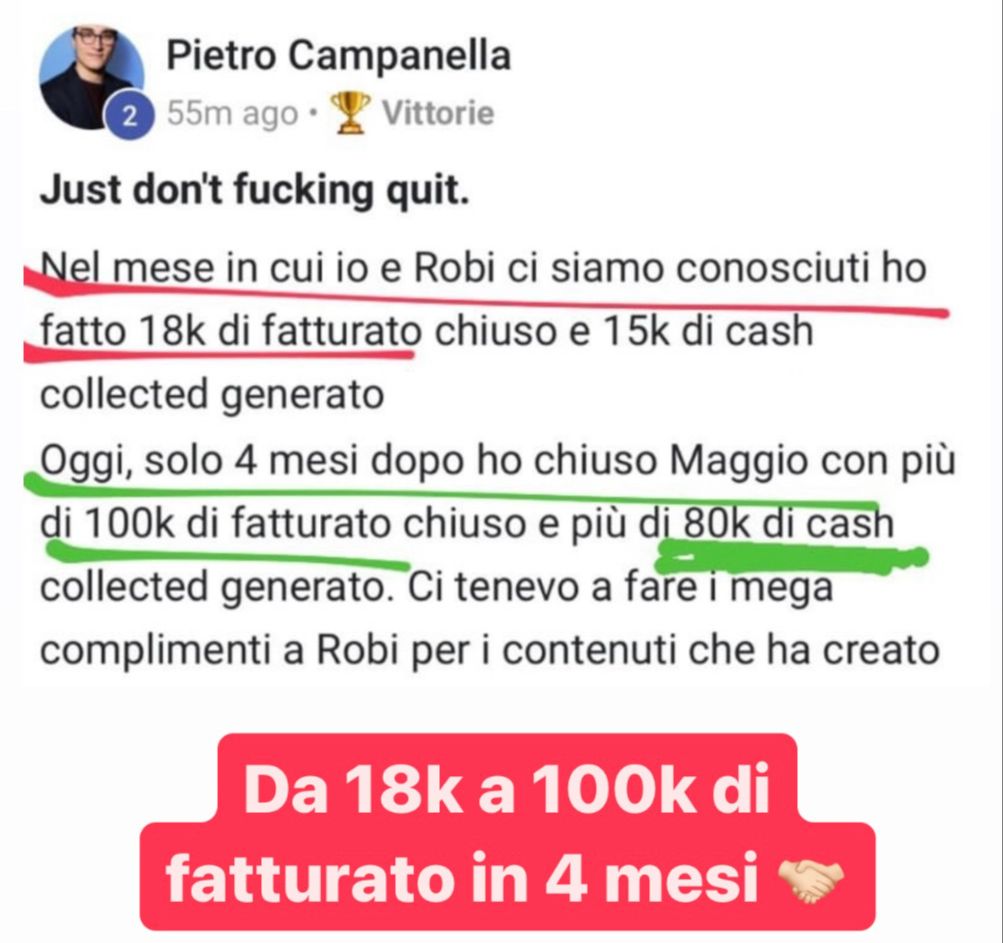
Task: Open the post author's profile picture
Action: (x=91, y=77)
